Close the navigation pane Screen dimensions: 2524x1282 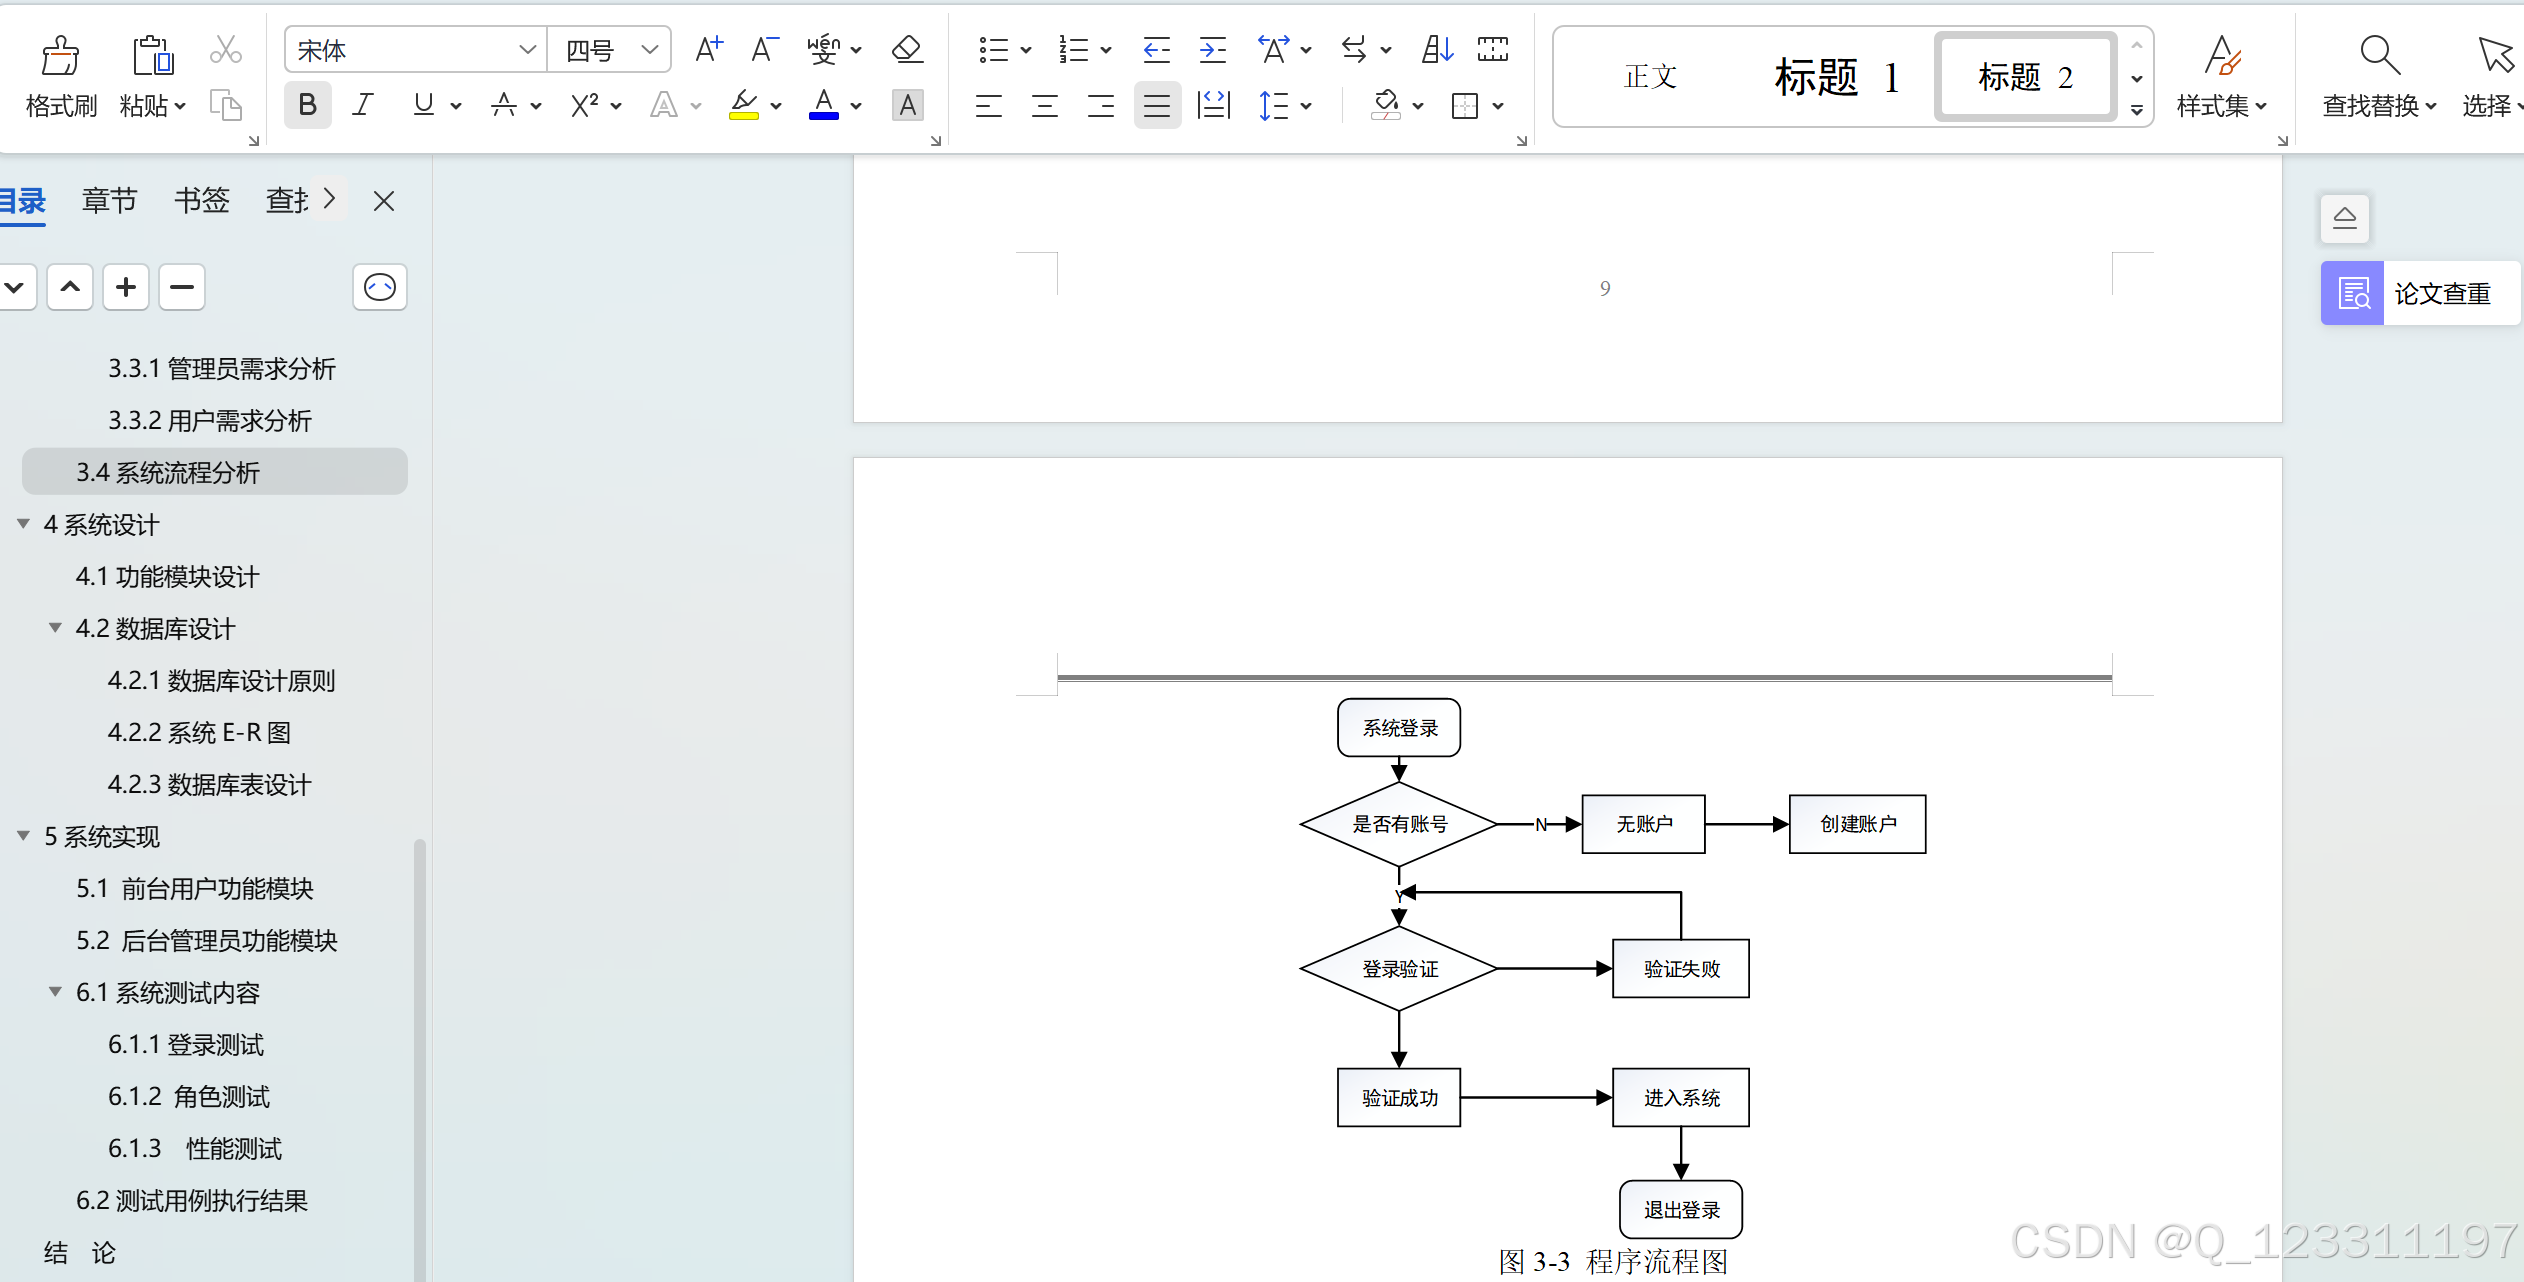tap(384, 201)
